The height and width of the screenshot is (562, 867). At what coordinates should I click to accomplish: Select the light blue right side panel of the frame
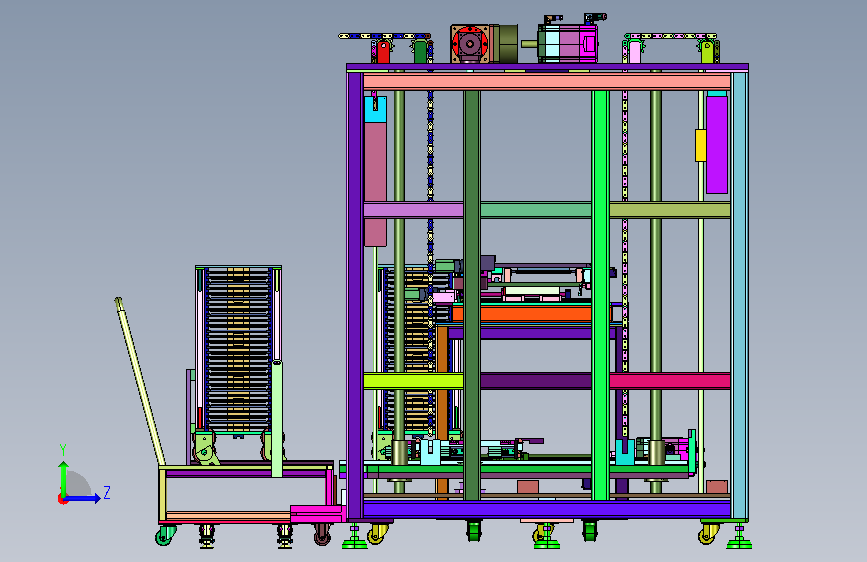[740, 295]
